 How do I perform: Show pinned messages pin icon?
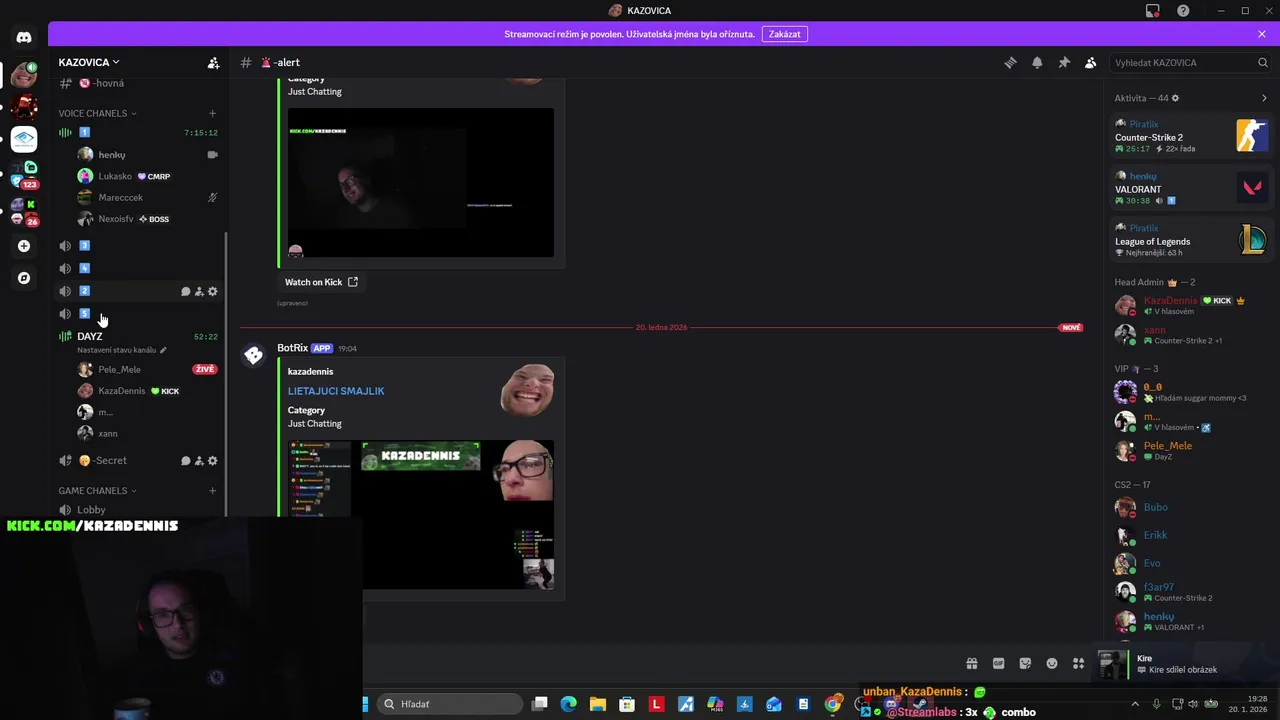(1064, 63)
